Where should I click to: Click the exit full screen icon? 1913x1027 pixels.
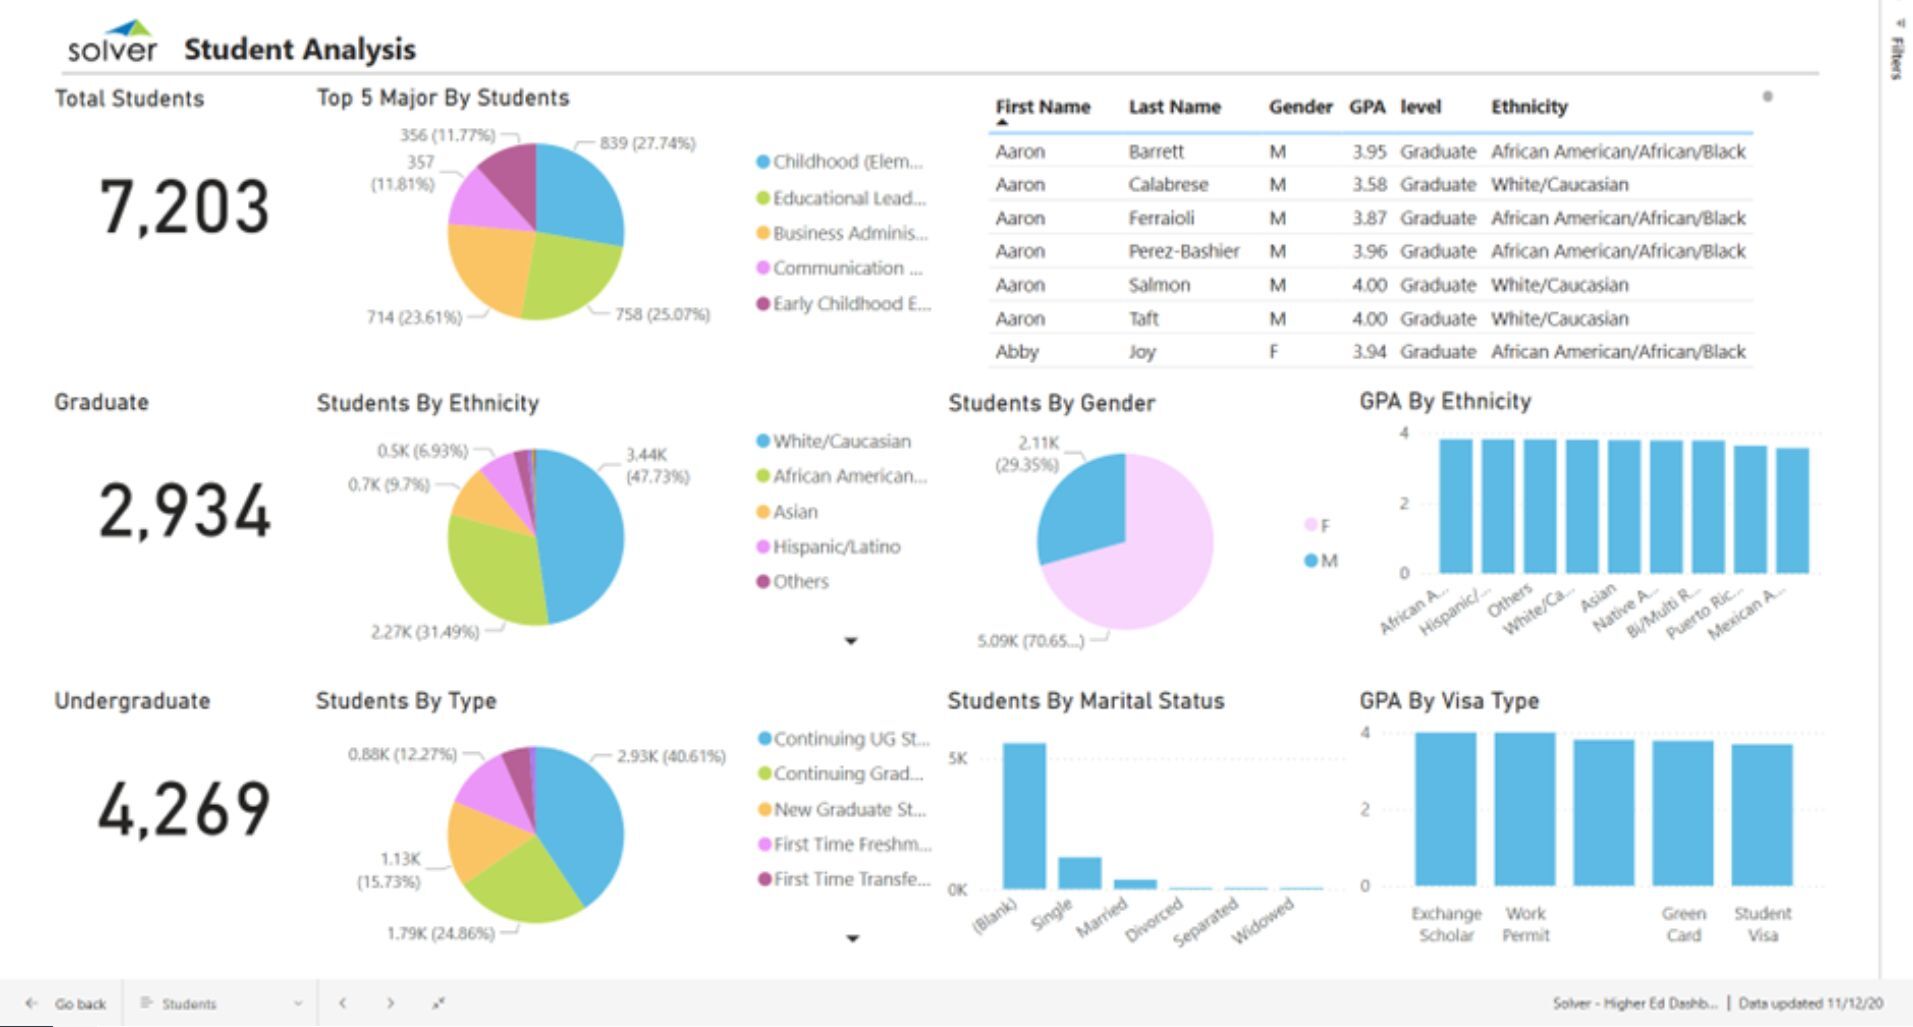(x=438, y=1003)
